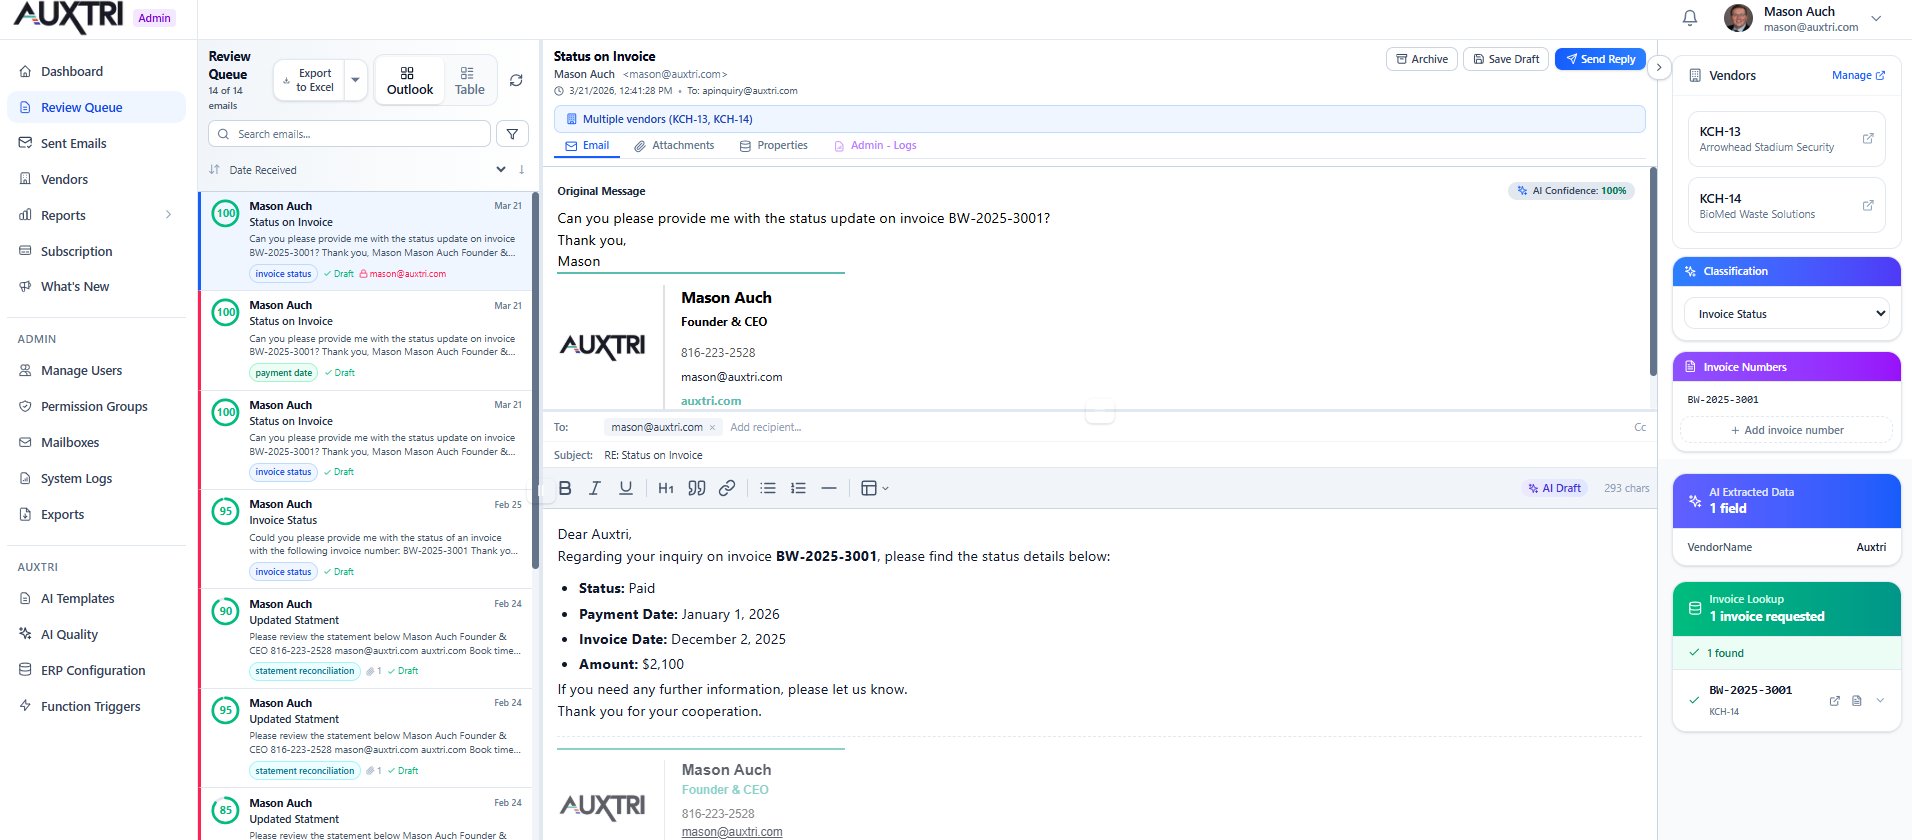This screenshot has width=1912, height=840.
Task: Insert a bulleted list
Action: (x=768, y=488)
